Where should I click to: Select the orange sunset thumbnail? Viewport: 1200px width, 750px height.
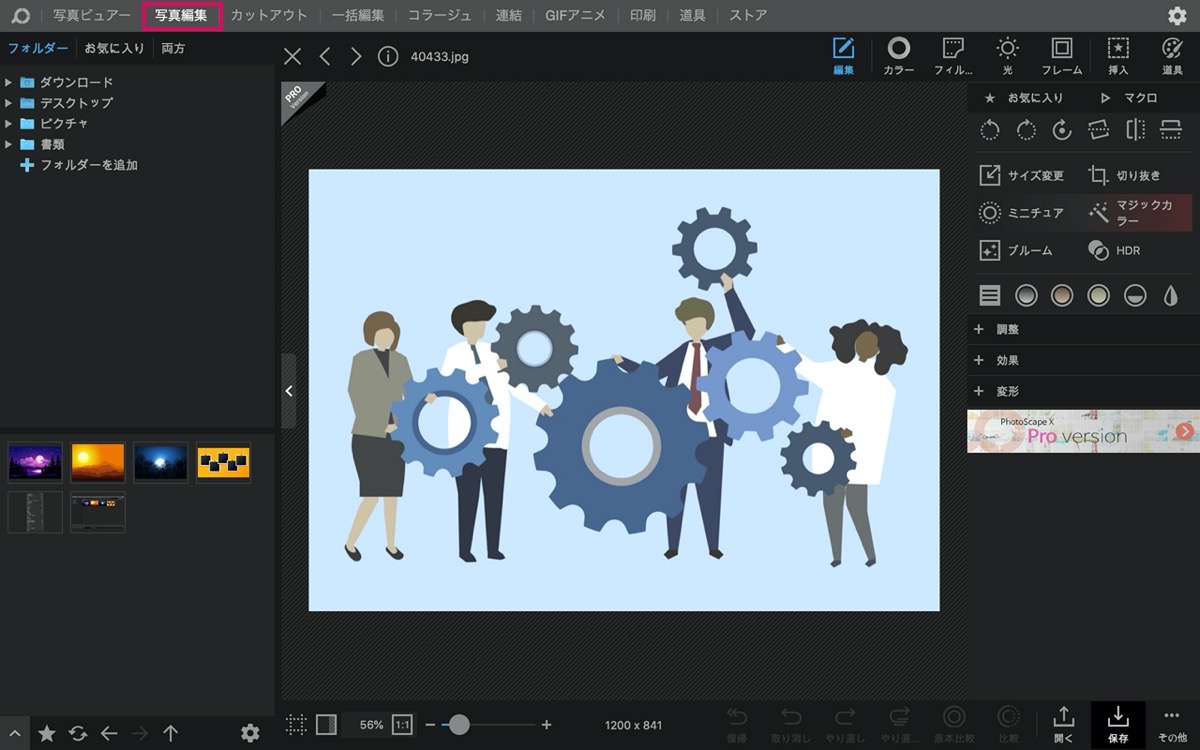point(98,462)
